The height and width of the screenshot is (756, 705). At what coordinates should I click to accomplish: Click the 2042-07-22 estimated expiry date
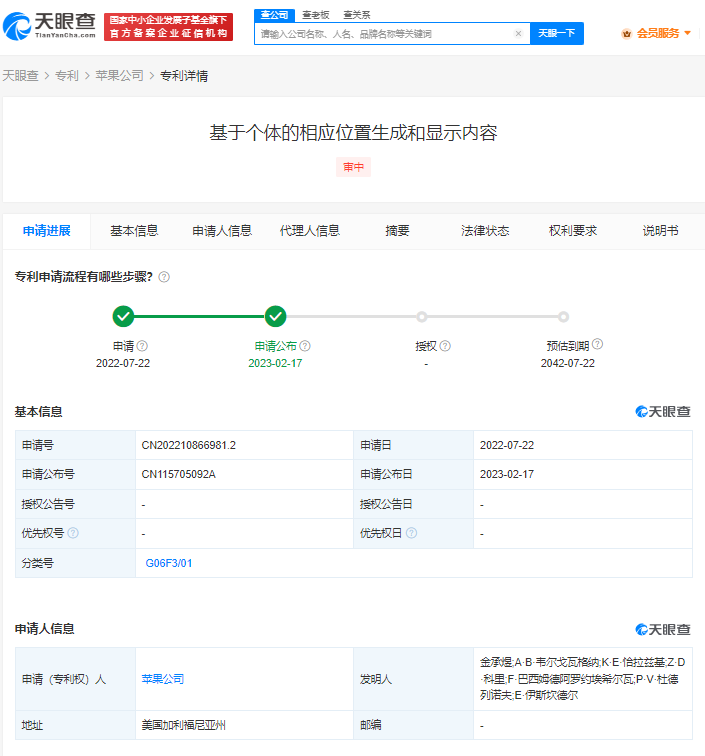pos(568,363)
